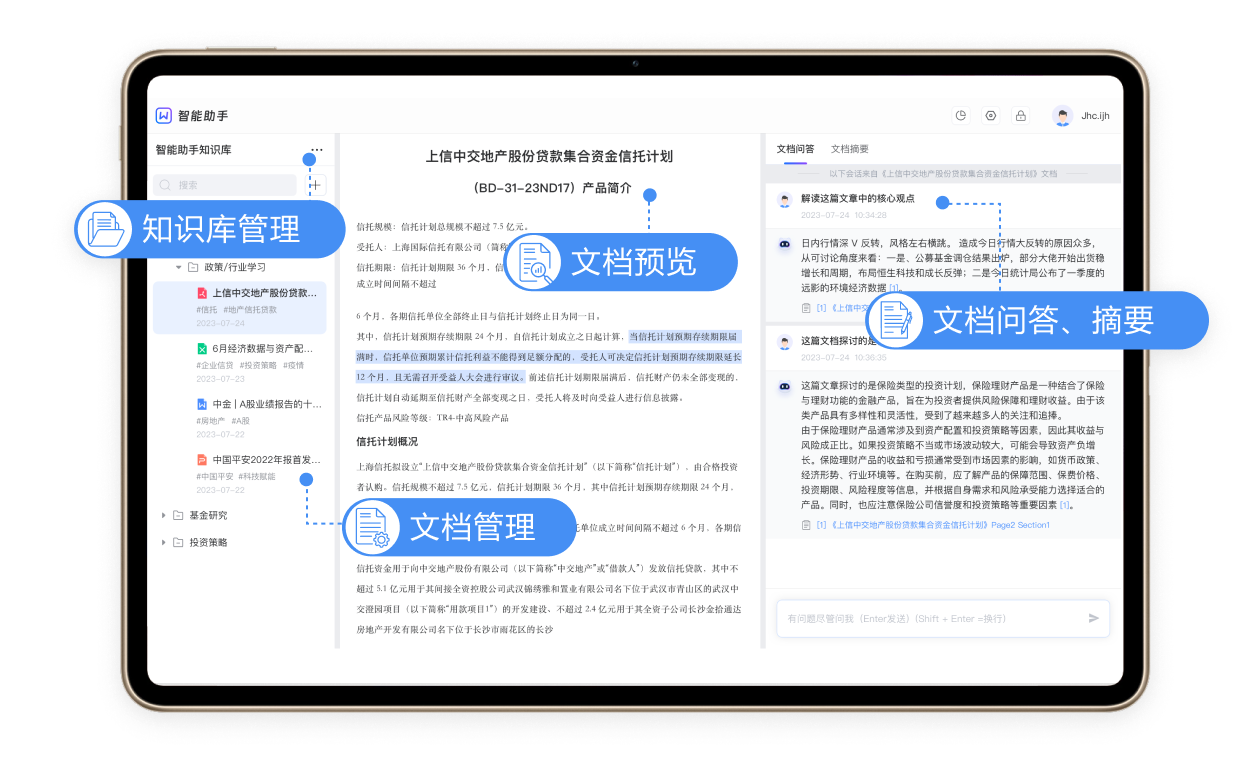1258x770 pixels.
Task: Click the plus button beside search
Action: pyautogui.click(x=315, y=185)
